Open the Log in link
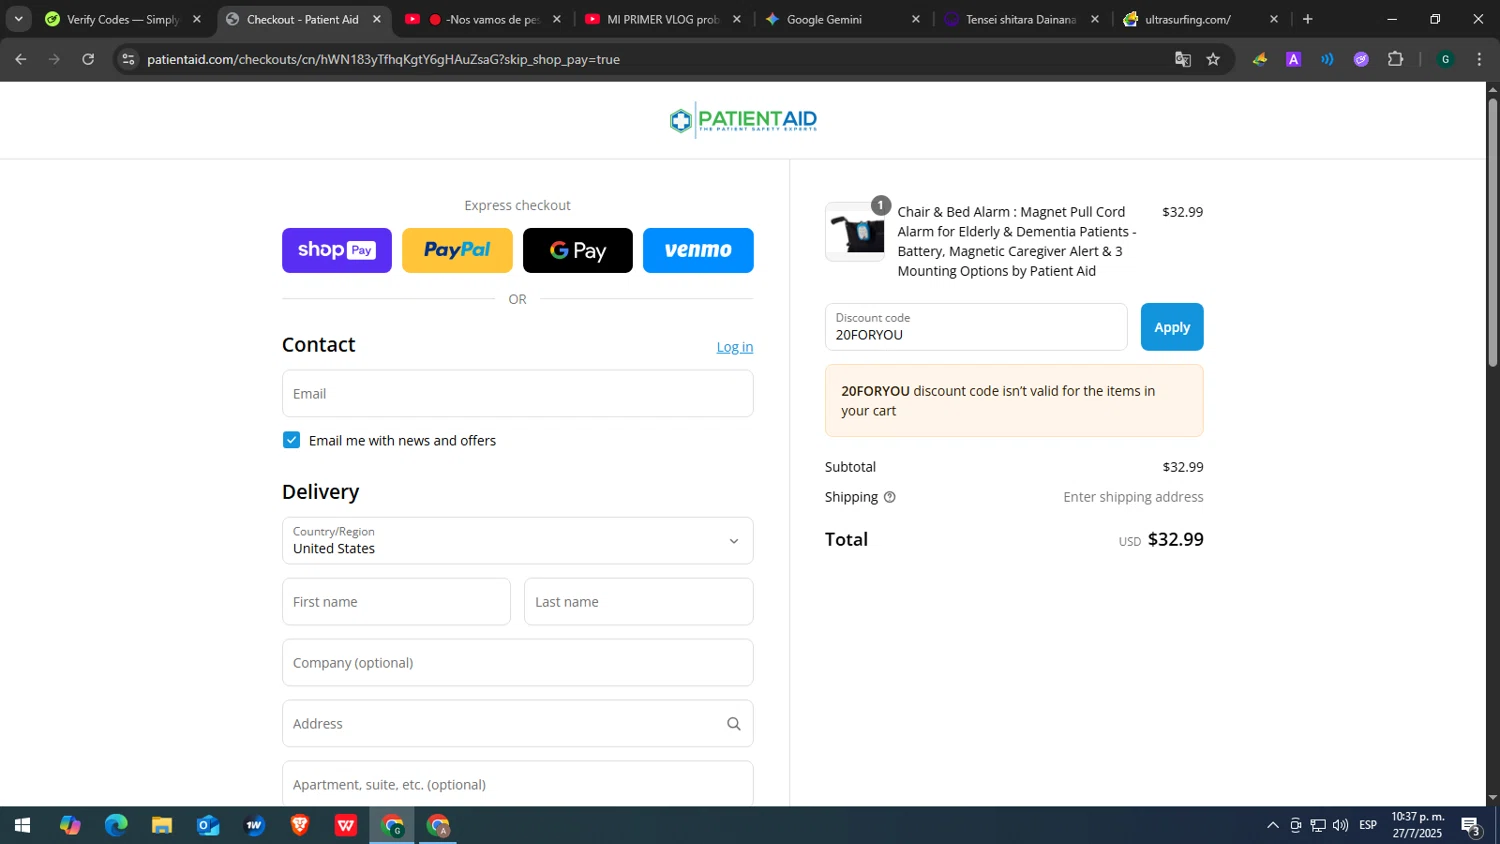The height and width of the screenshot is (844, 1500). tap(735, 347)
